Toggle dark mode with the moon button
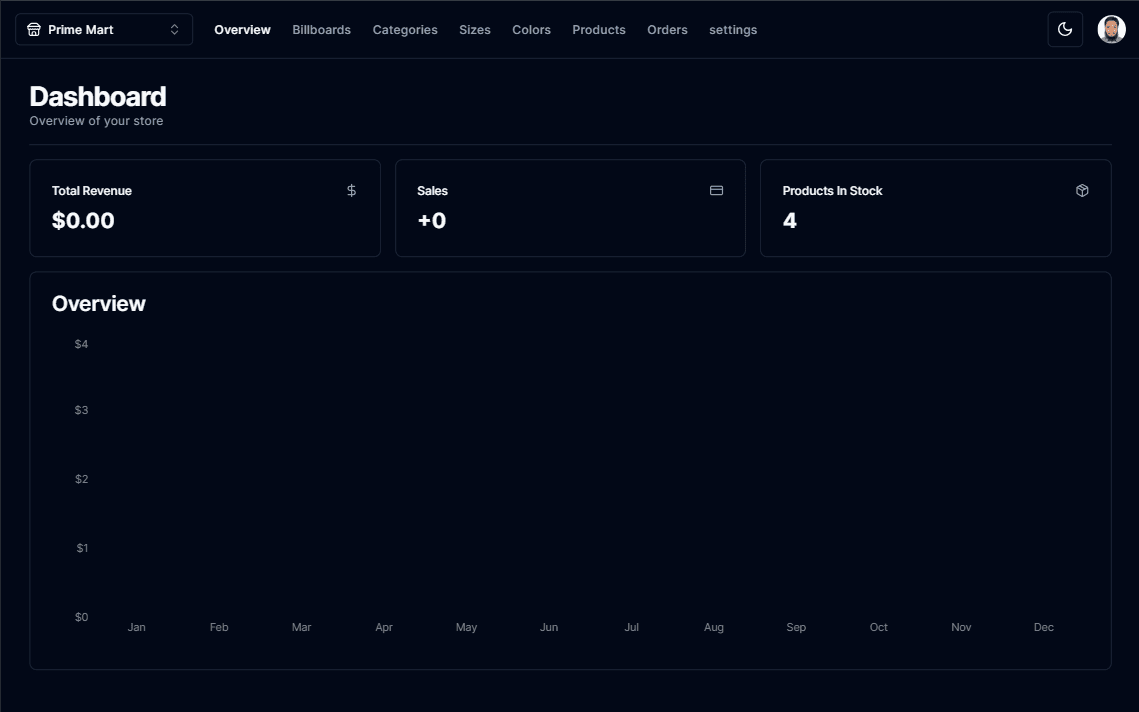 (1065, 30)
